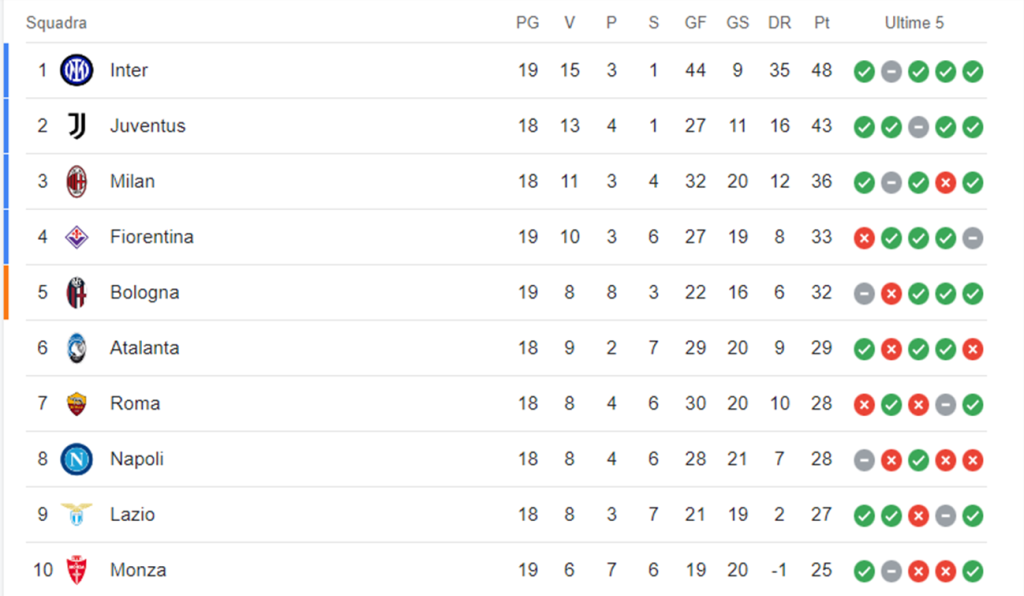The width and height of the screenshot is (1024, 596).
Task: Click the Inter club crest
Action: click(x=76, y=71)
